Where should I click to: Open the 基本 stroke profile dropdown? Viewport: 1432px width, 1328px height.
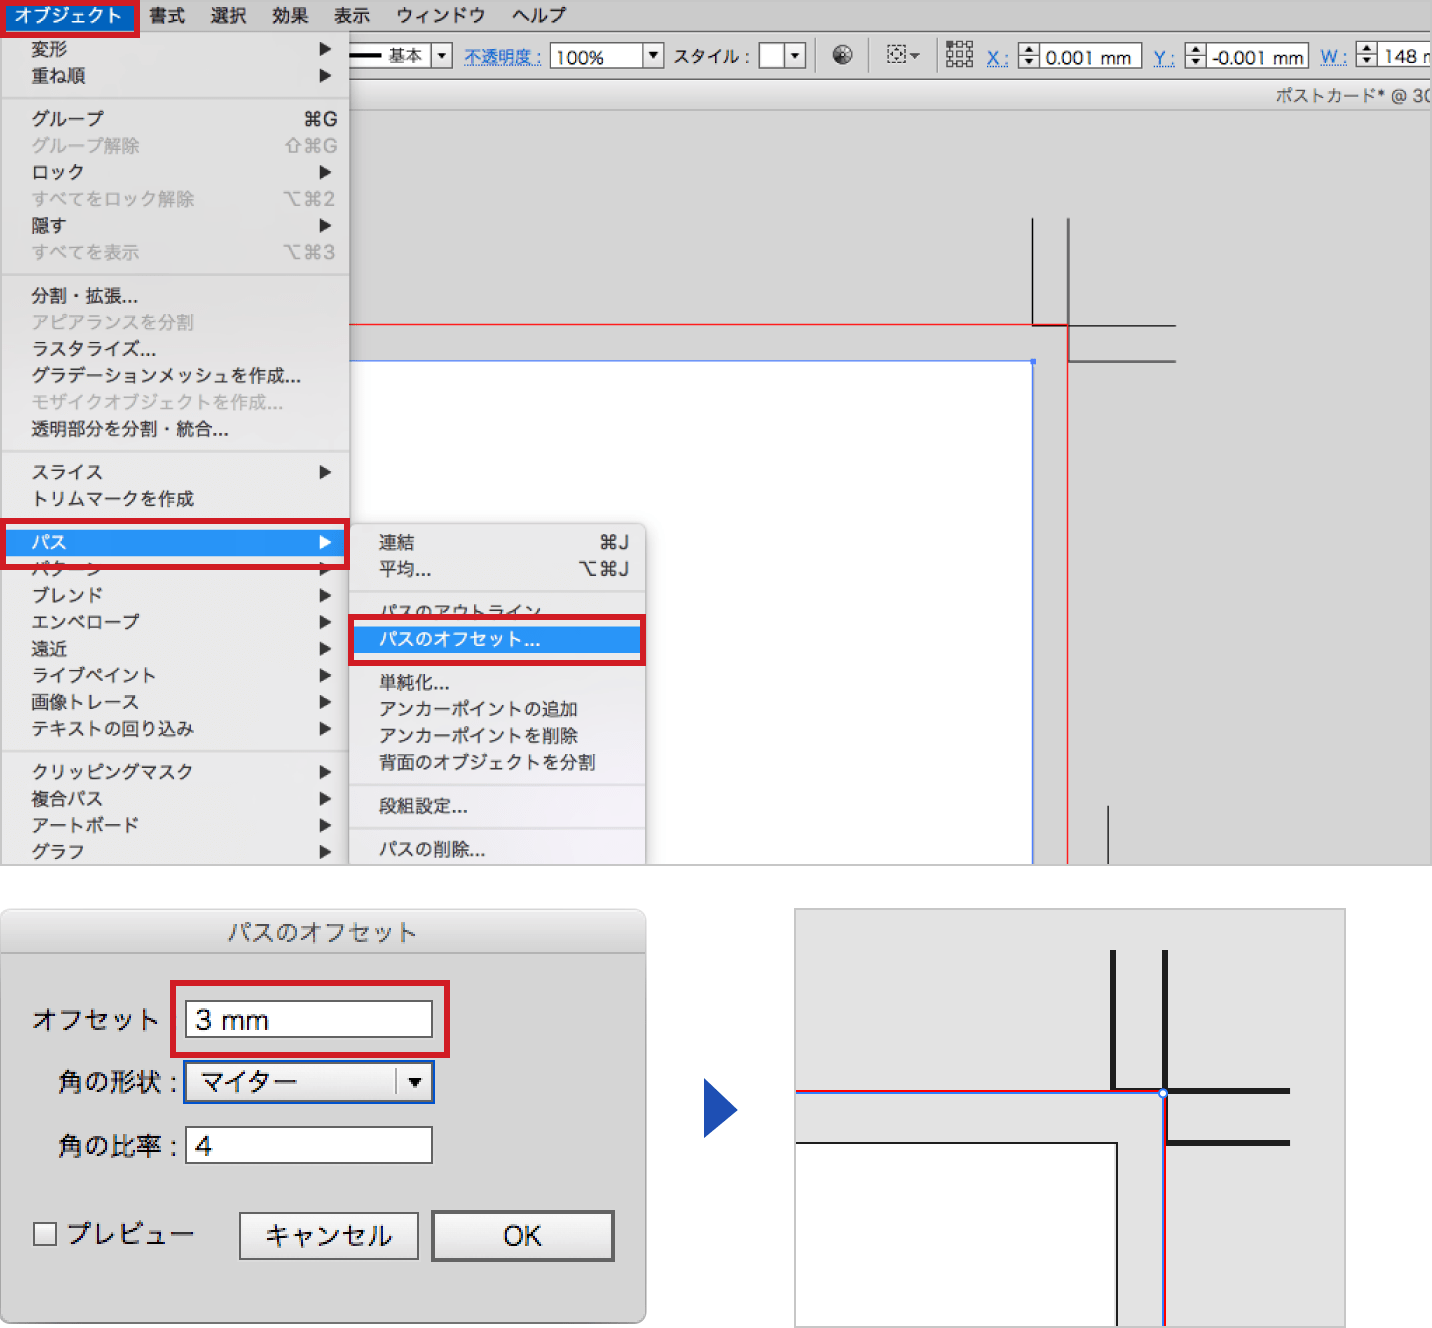(x=441, y=56)
